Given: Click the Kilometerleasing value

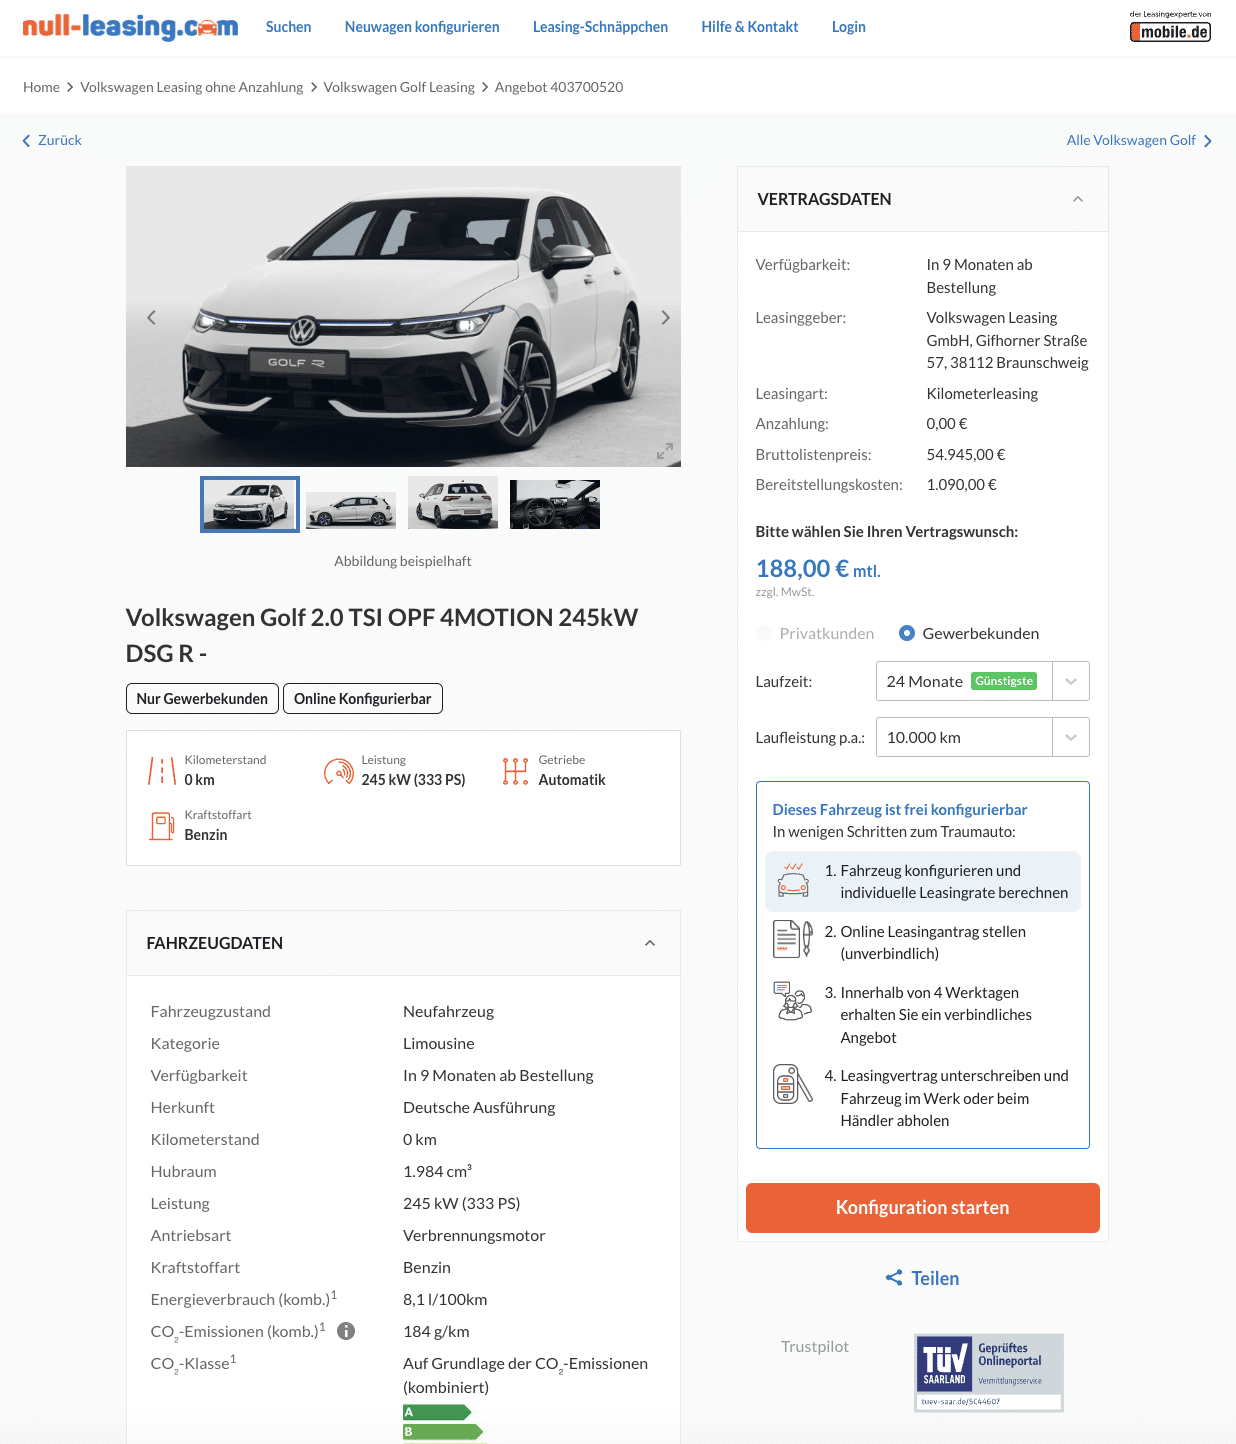Looking at the screenshot, I should tap(982, 394).
